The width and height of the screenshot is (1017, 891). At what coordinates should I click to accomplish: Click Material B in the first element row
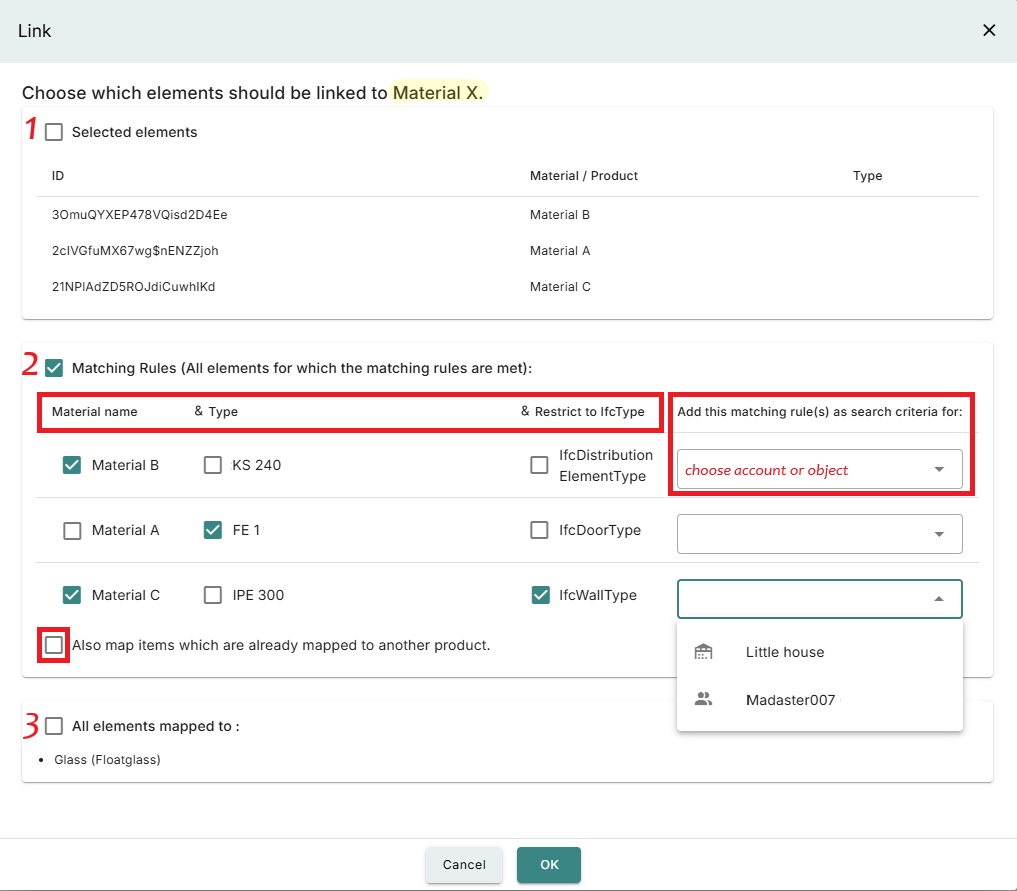(560, 215)
